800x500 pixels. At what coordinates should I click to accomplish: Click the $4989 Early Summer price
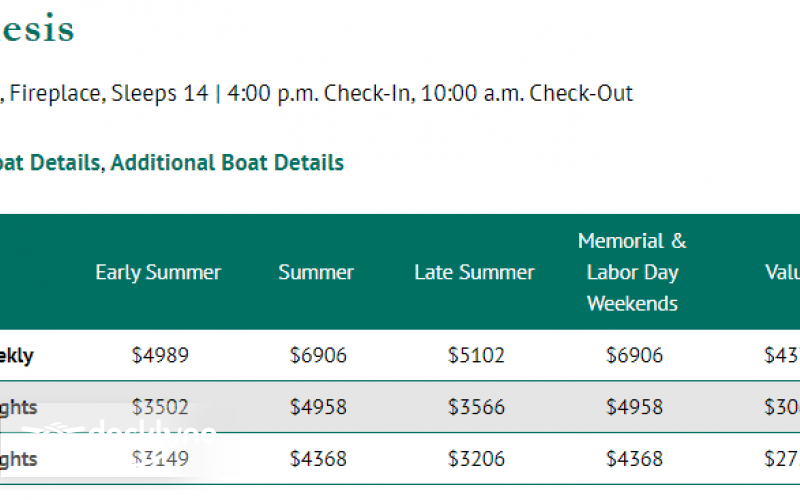[x=160, y=355]
